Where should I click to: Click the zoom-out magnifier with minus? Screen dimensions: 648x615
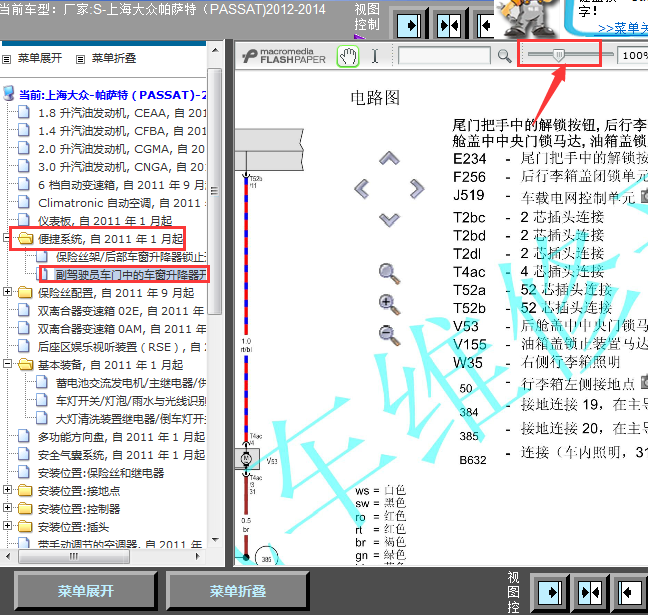click(389, 336)
